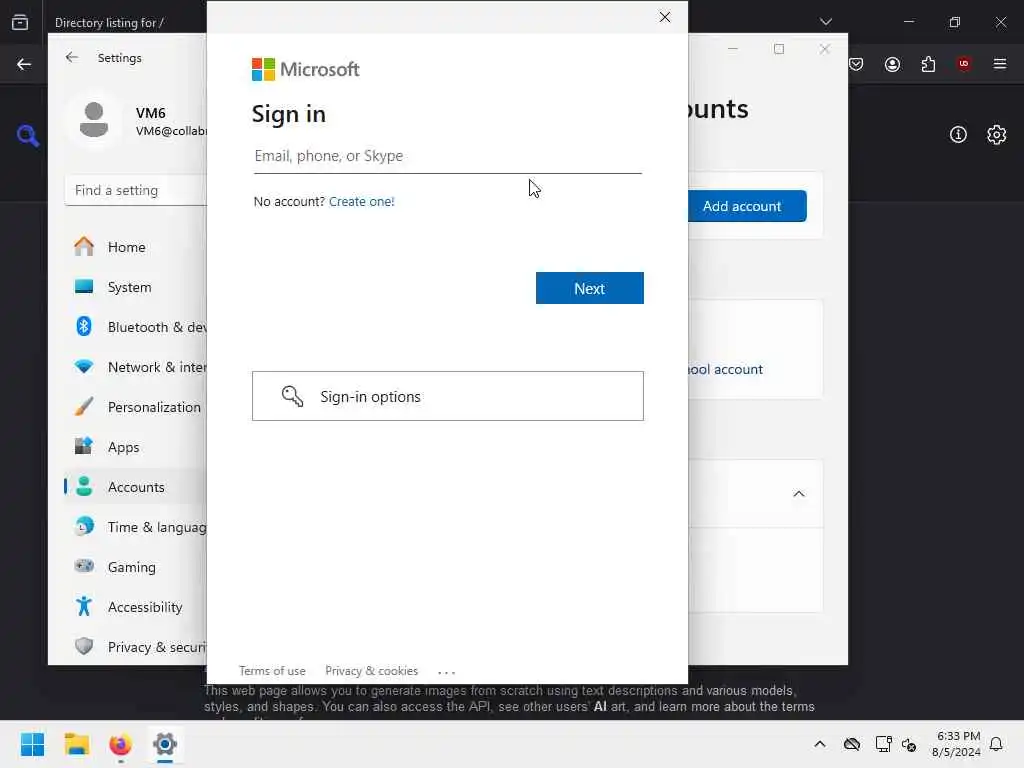The image size is (1024, 768).
Task: Open Personalization settings
Action: [135, 407]
